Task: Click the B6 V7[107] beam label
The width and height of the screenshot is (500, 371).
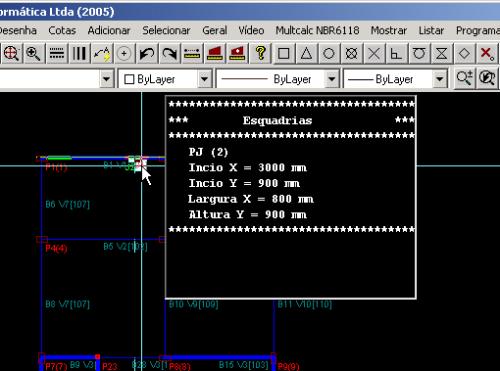Action: pos(68,204)
